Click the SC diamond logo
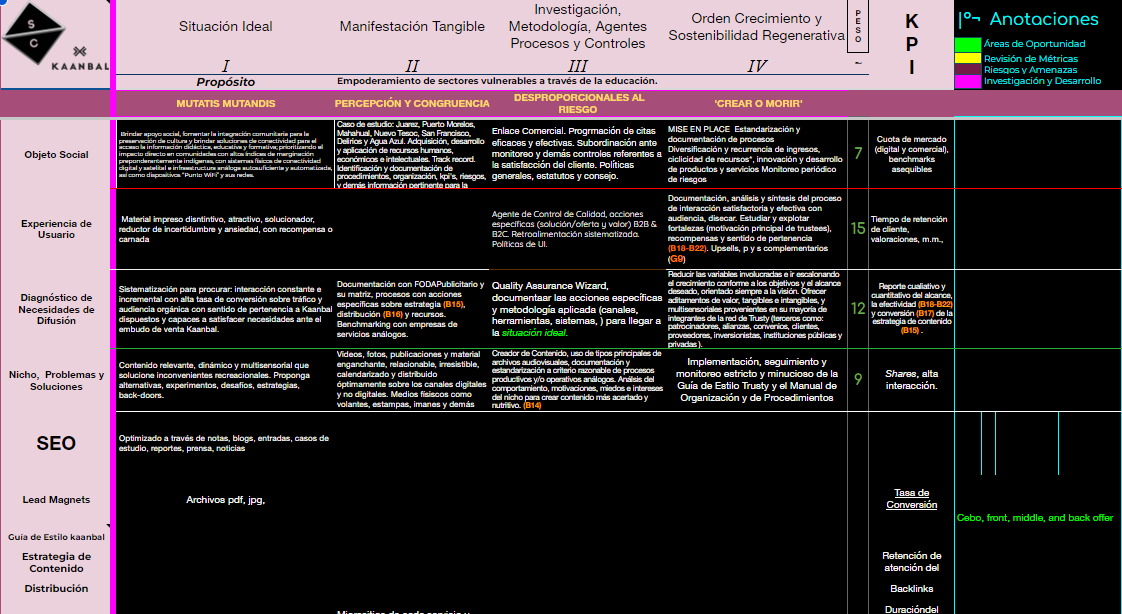This screenshot has width=1122, height=614. [x=34, y=32]
